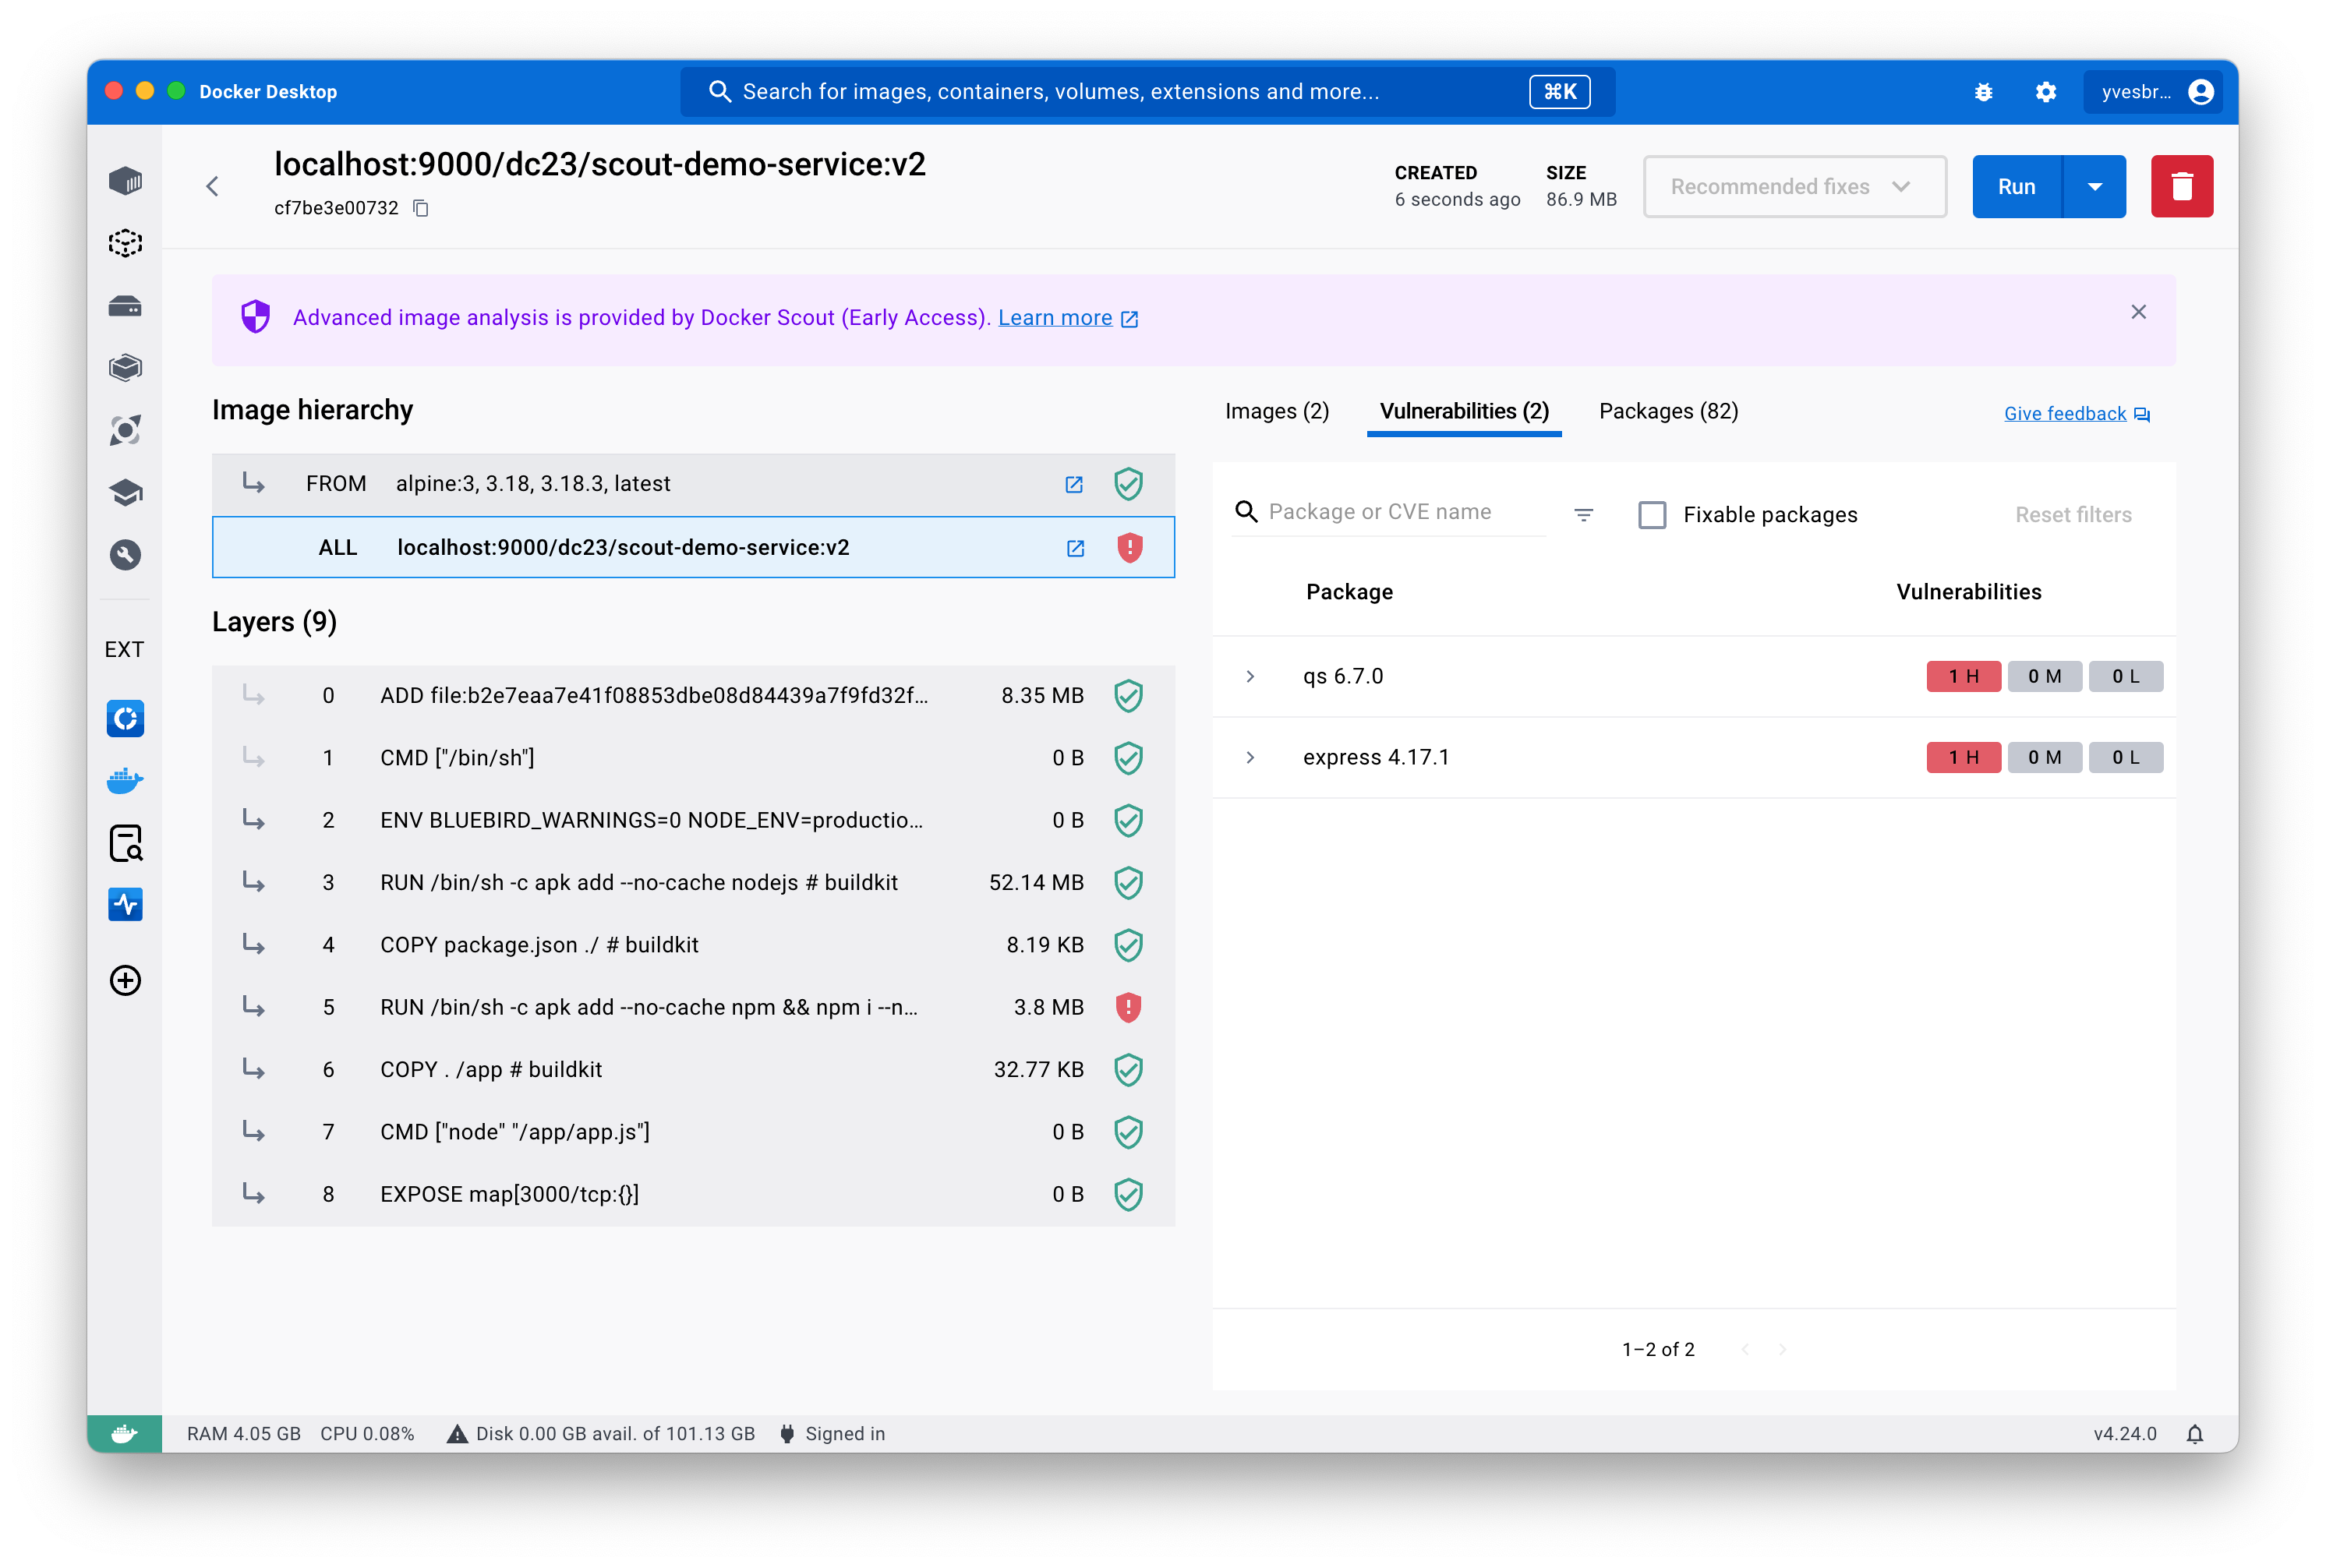The image size is (2326, 1568).
Task: Select layer 8 EXPOSE map[3000/tcp]
Action: pos(693,1194)
